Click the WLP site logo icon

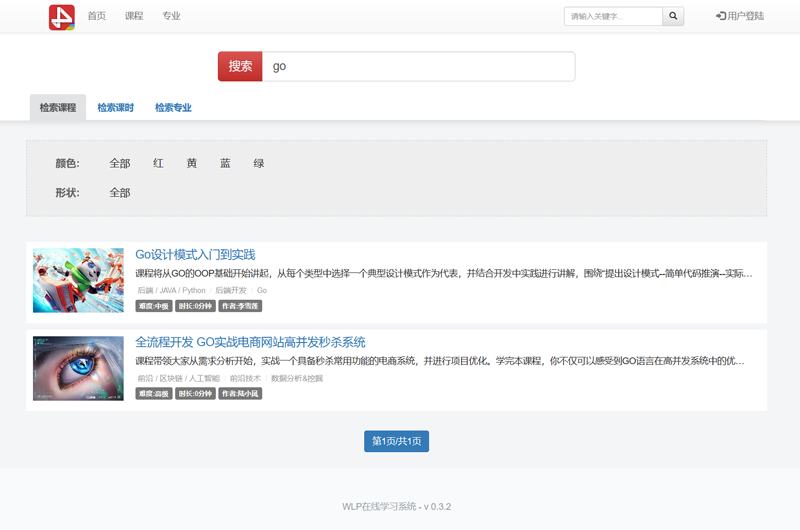coord(62,17)
